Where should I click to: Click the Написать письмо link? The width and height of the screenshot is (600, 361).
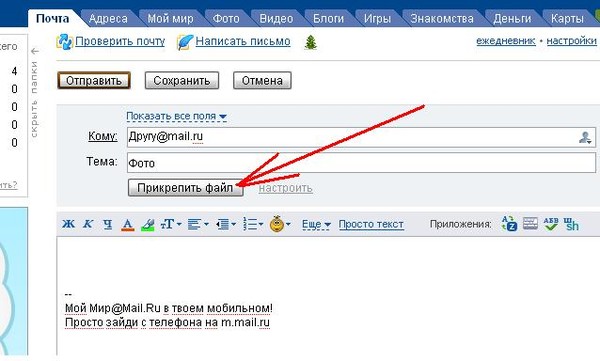pos(243,41)
